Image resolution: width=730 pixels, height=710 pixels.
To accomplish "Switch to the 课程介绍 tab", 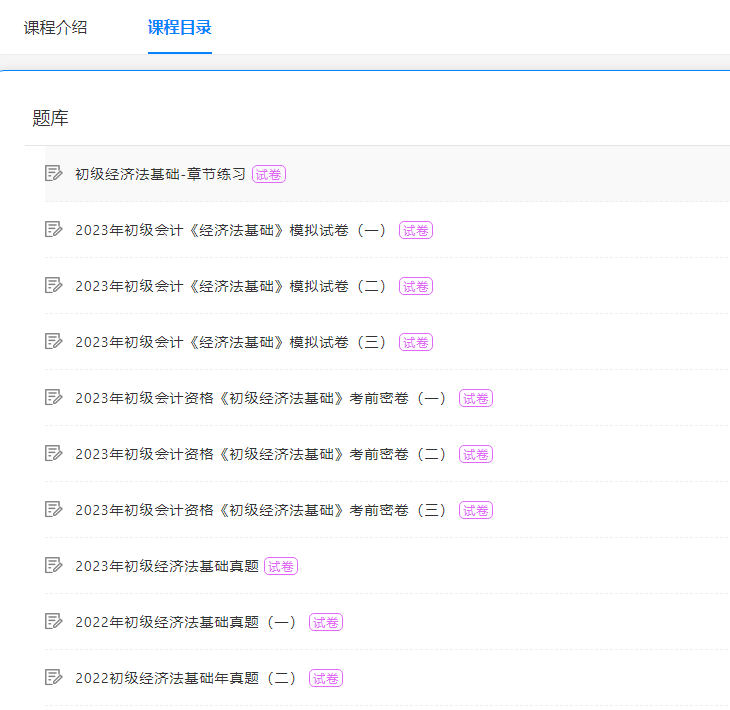I will pyautogui.click(x=55, y=27).
